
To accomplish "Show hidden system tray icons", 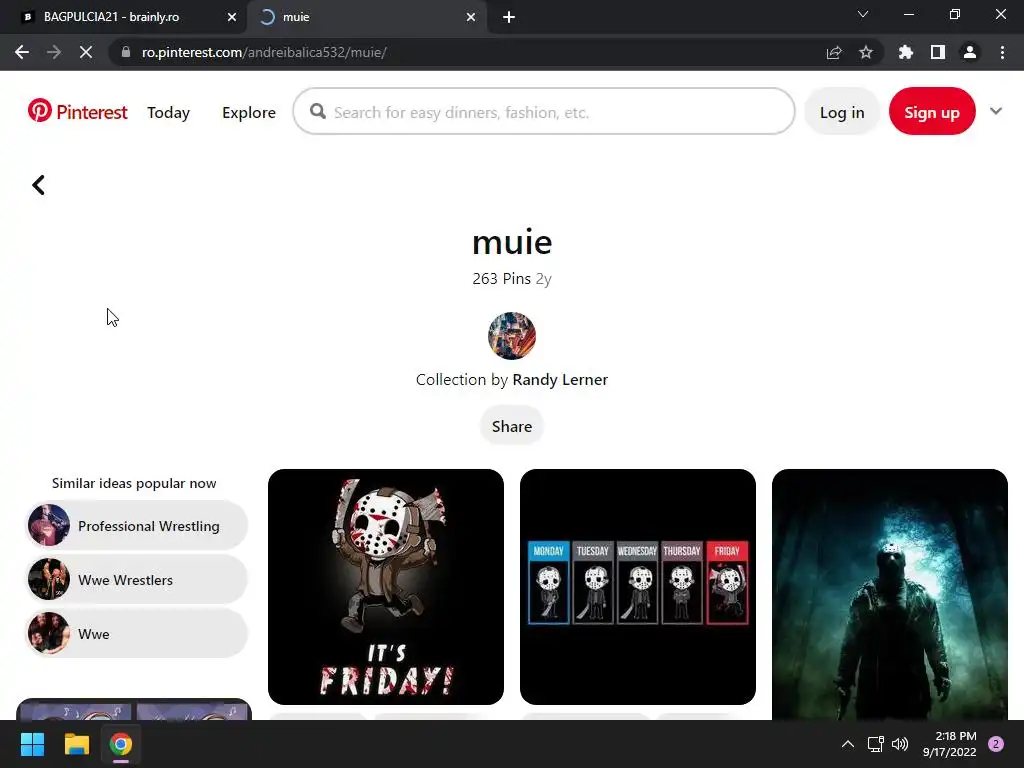I will (x=847, y=744).
